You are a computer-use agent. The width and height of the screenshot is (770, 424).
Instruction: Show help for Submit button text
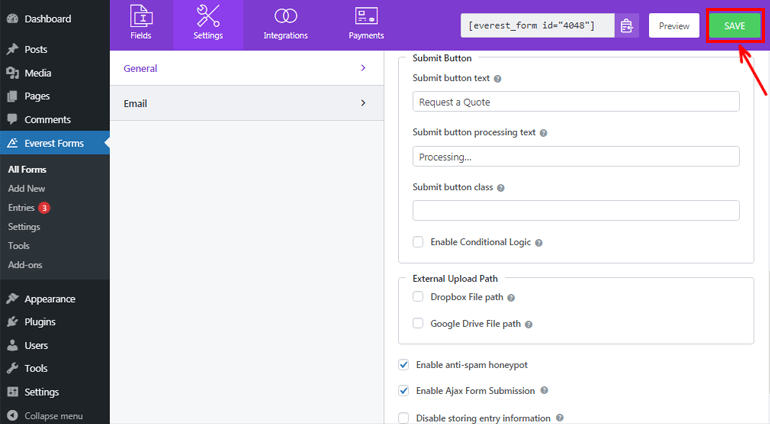click(x=497, y=79)
